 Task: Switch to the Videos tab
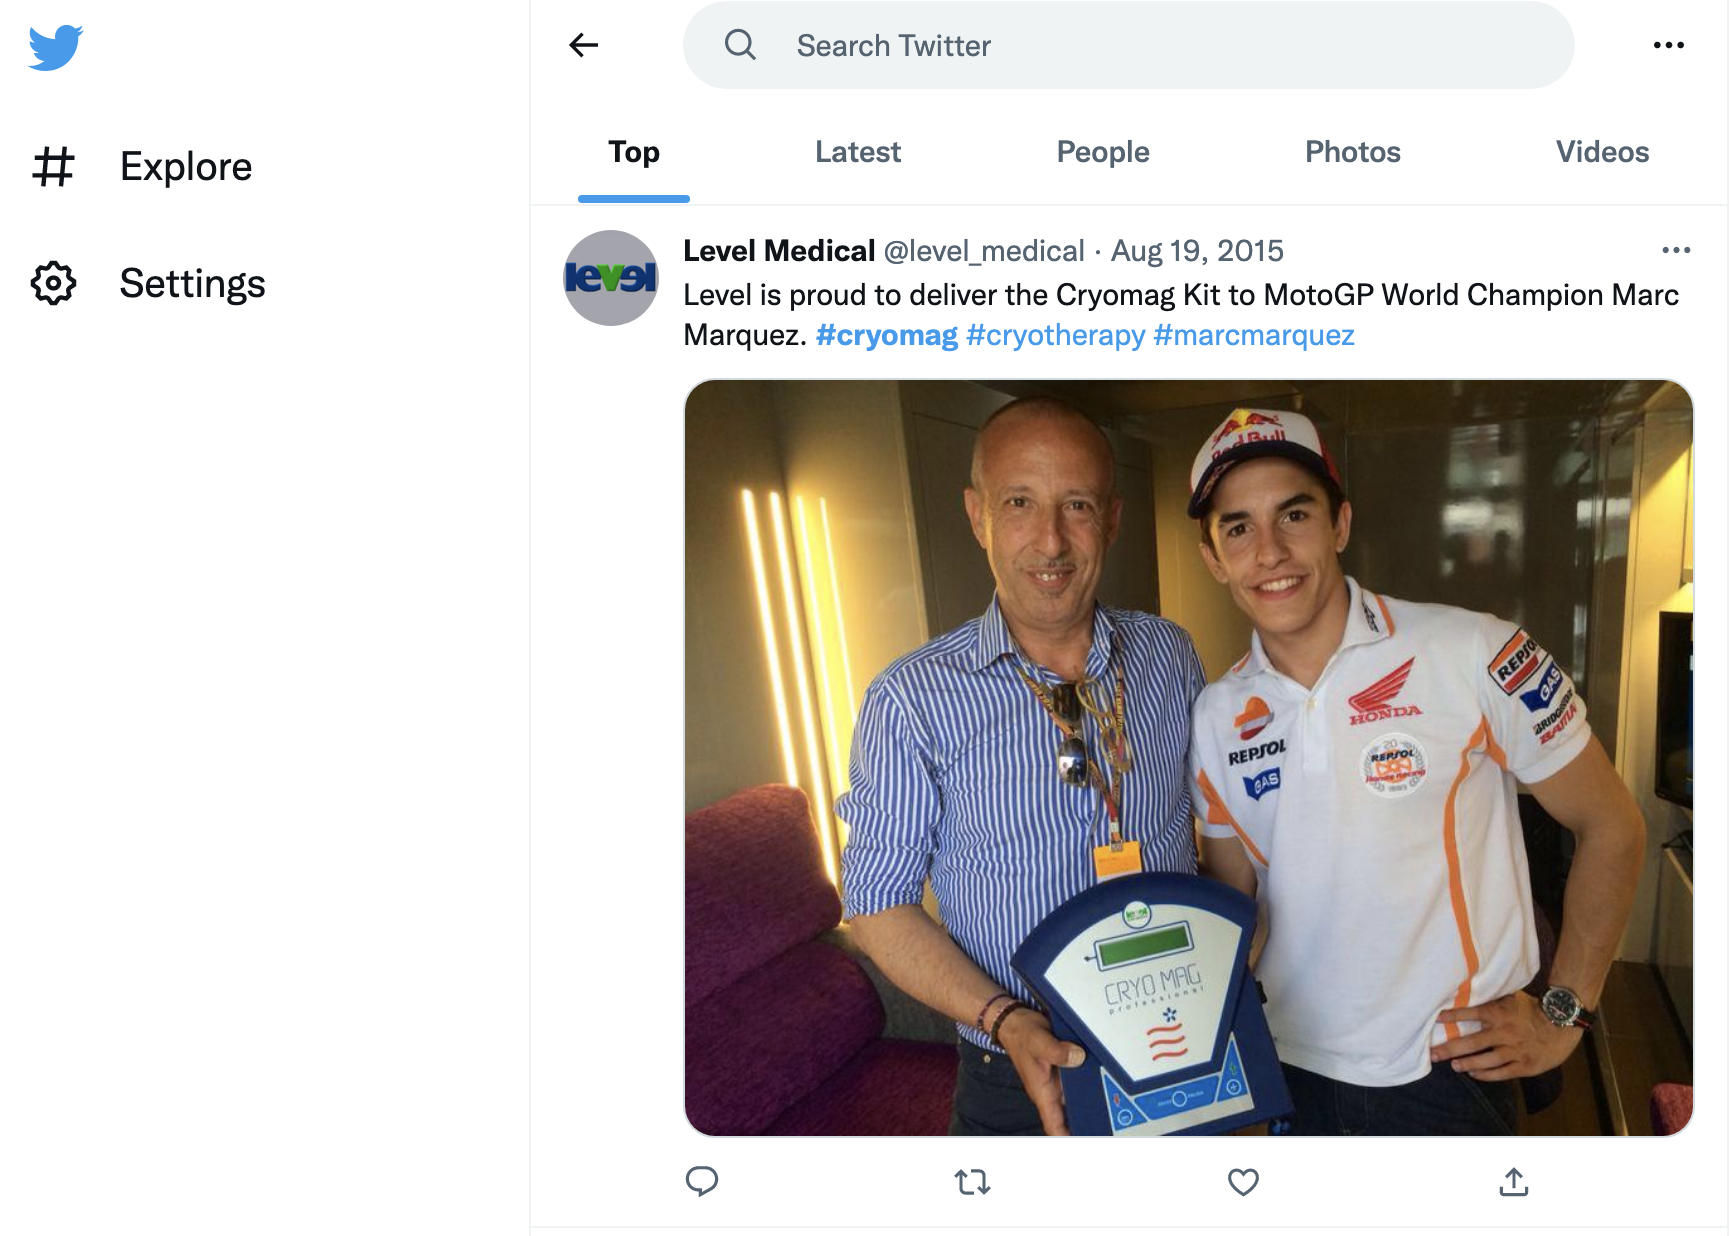click(x=1602, y=152)
